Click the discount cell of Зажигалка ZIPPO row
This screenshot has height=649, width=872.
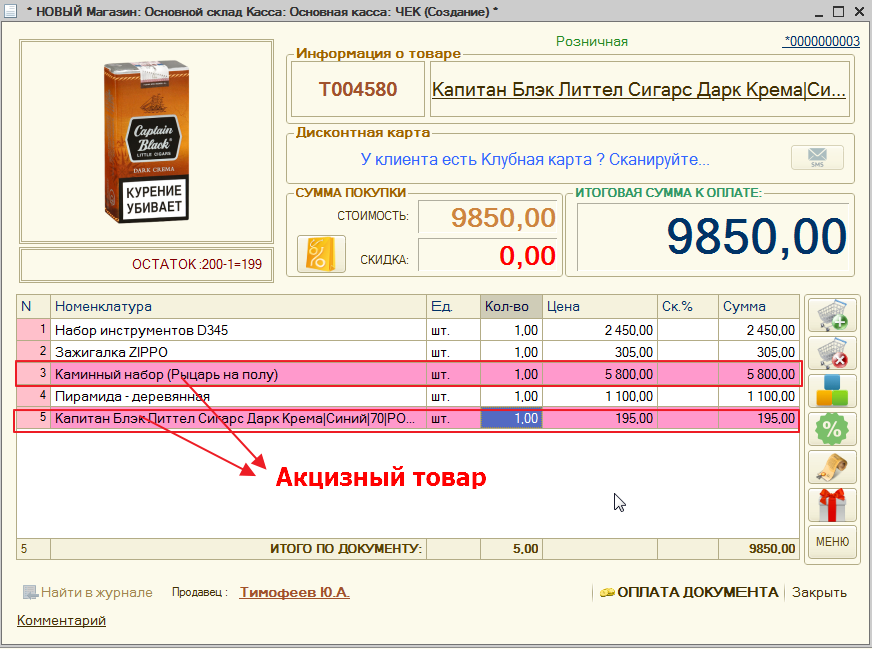(x=688, y=352)
